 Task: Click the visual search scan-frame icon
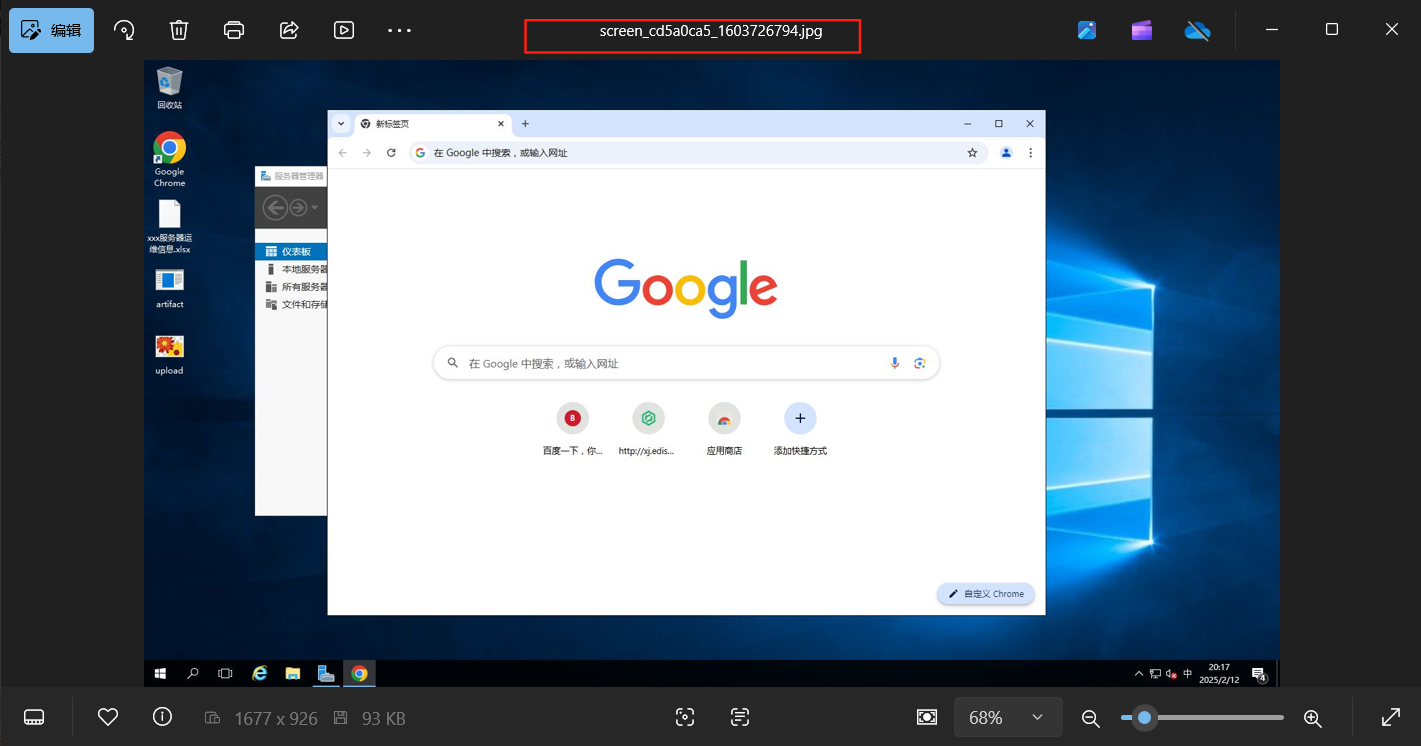click(685, 717)
